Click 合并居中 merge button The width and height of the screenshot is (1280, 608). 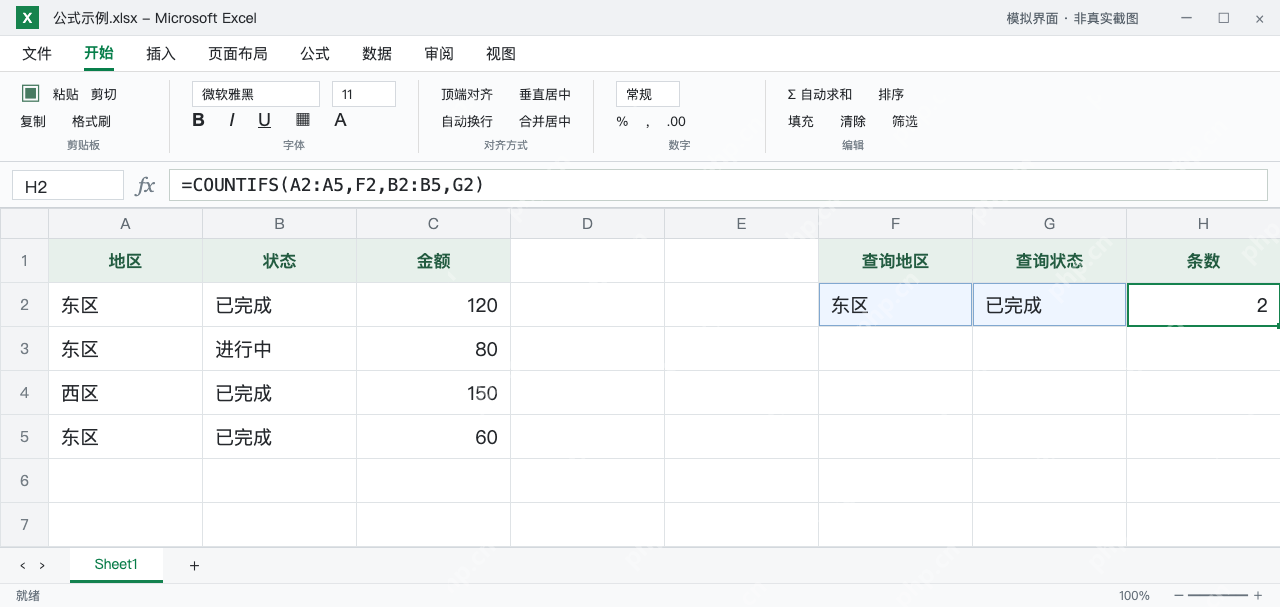click(x=545, y=121)
